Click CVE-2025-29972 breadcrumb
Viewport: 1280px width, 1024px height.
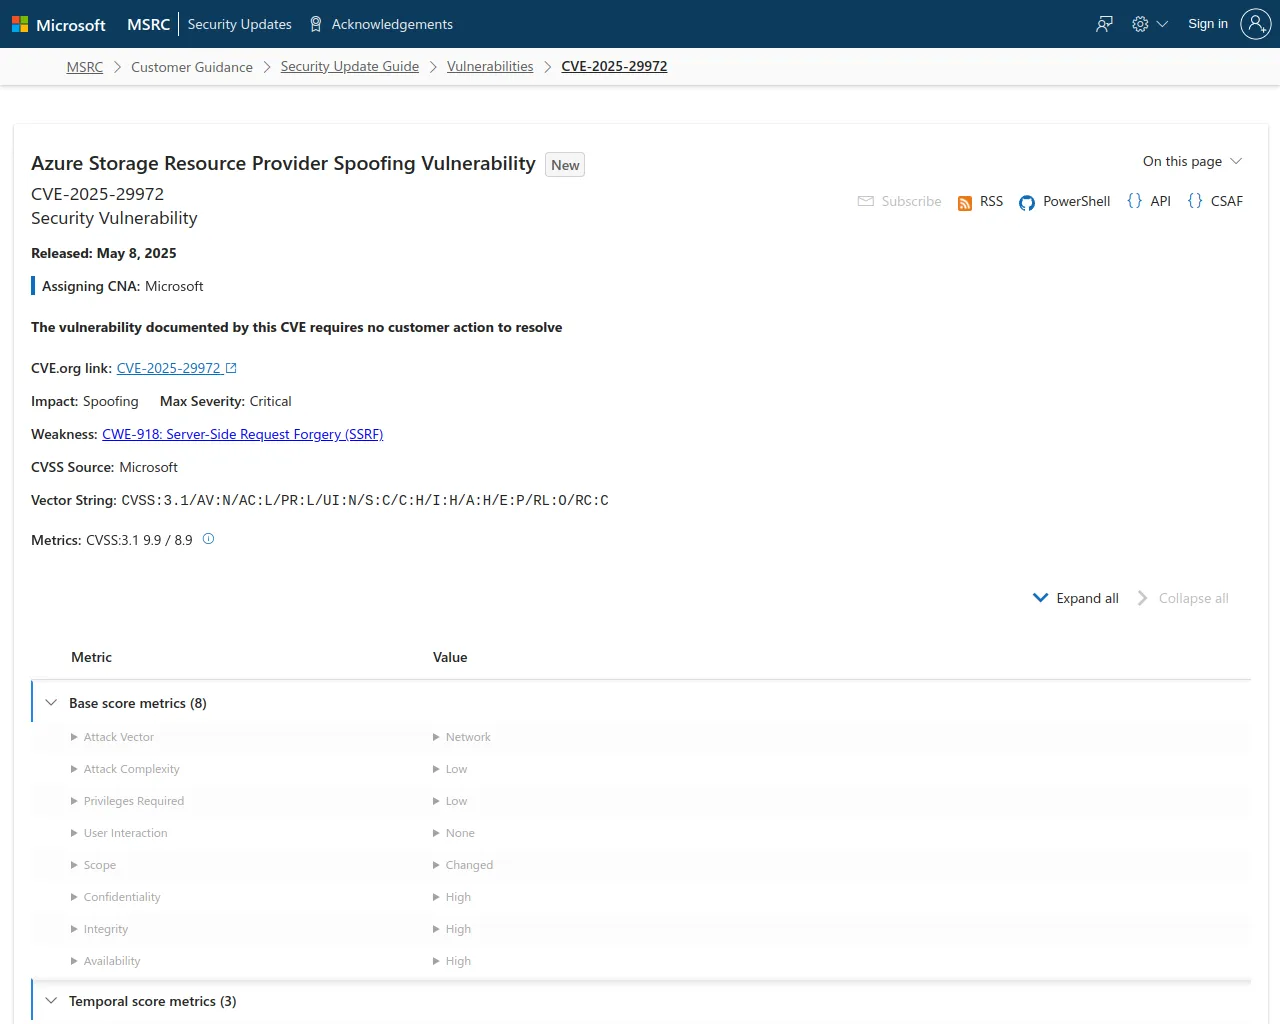(x=614, y=67)
